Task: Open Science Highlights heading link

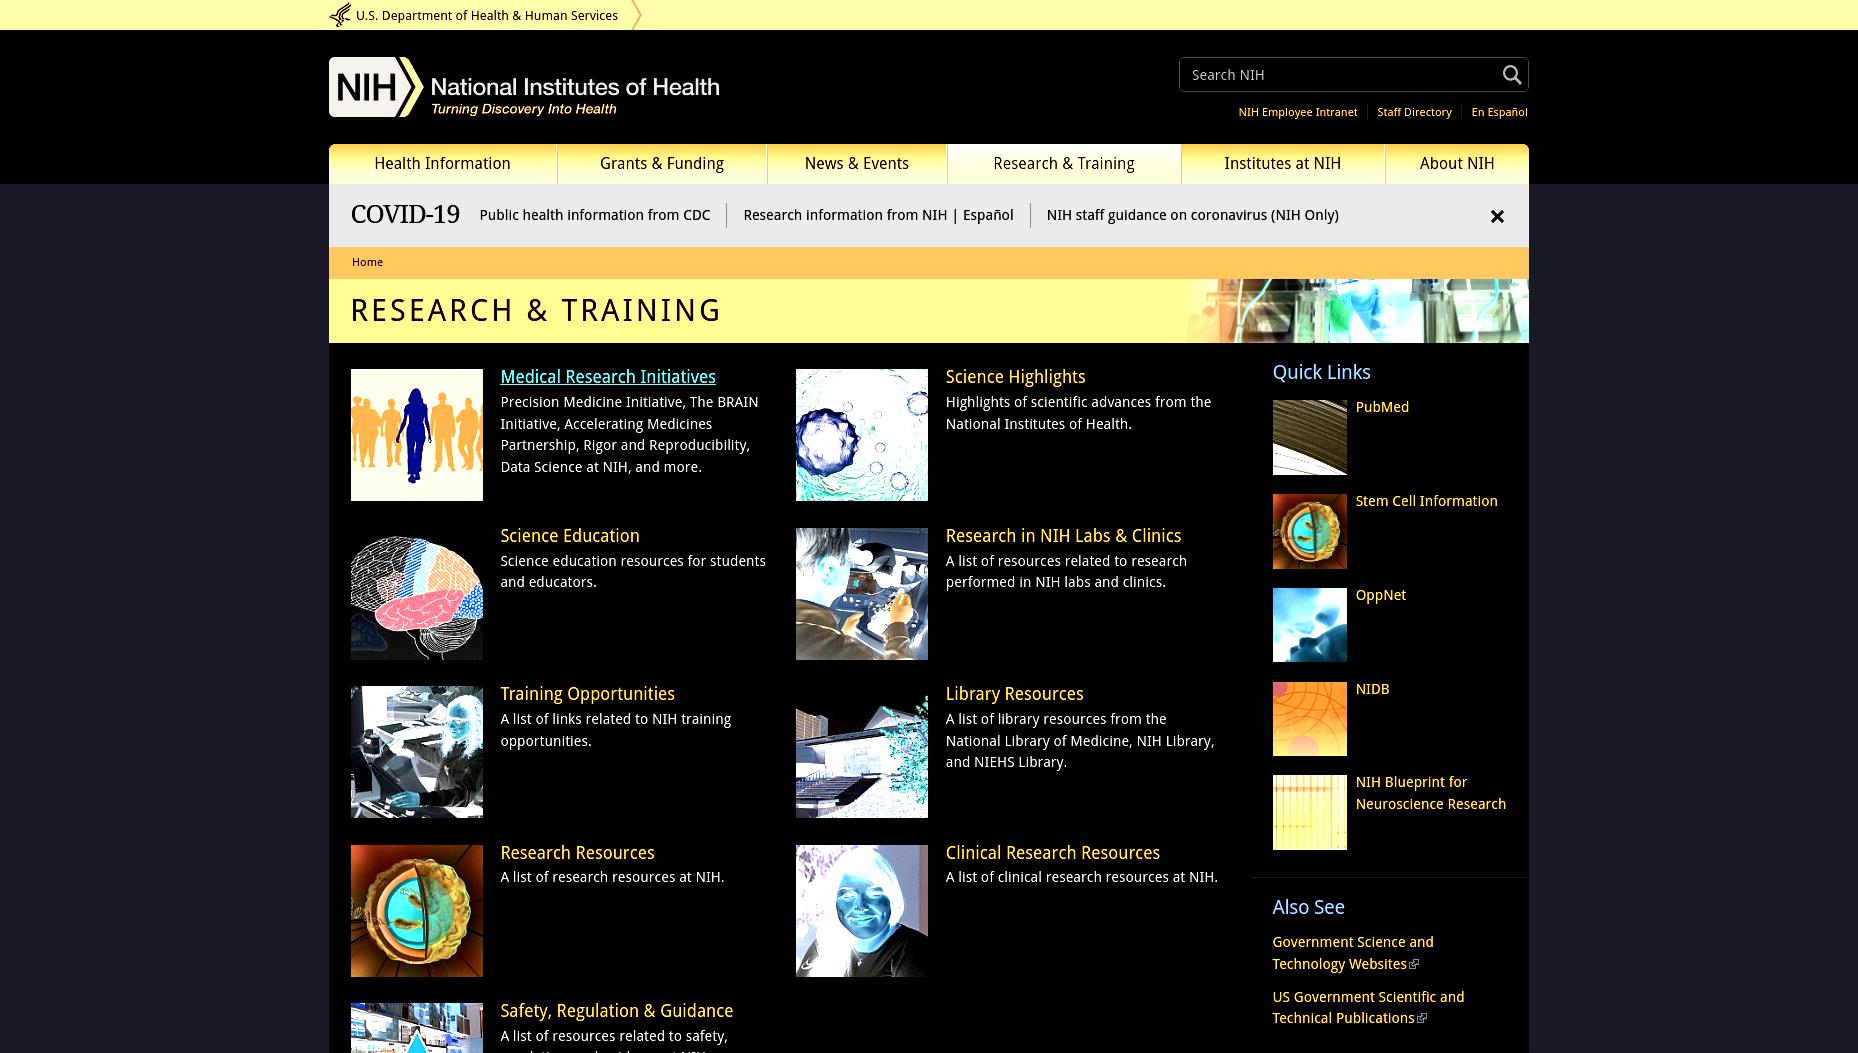Action: coord(1015,377)
